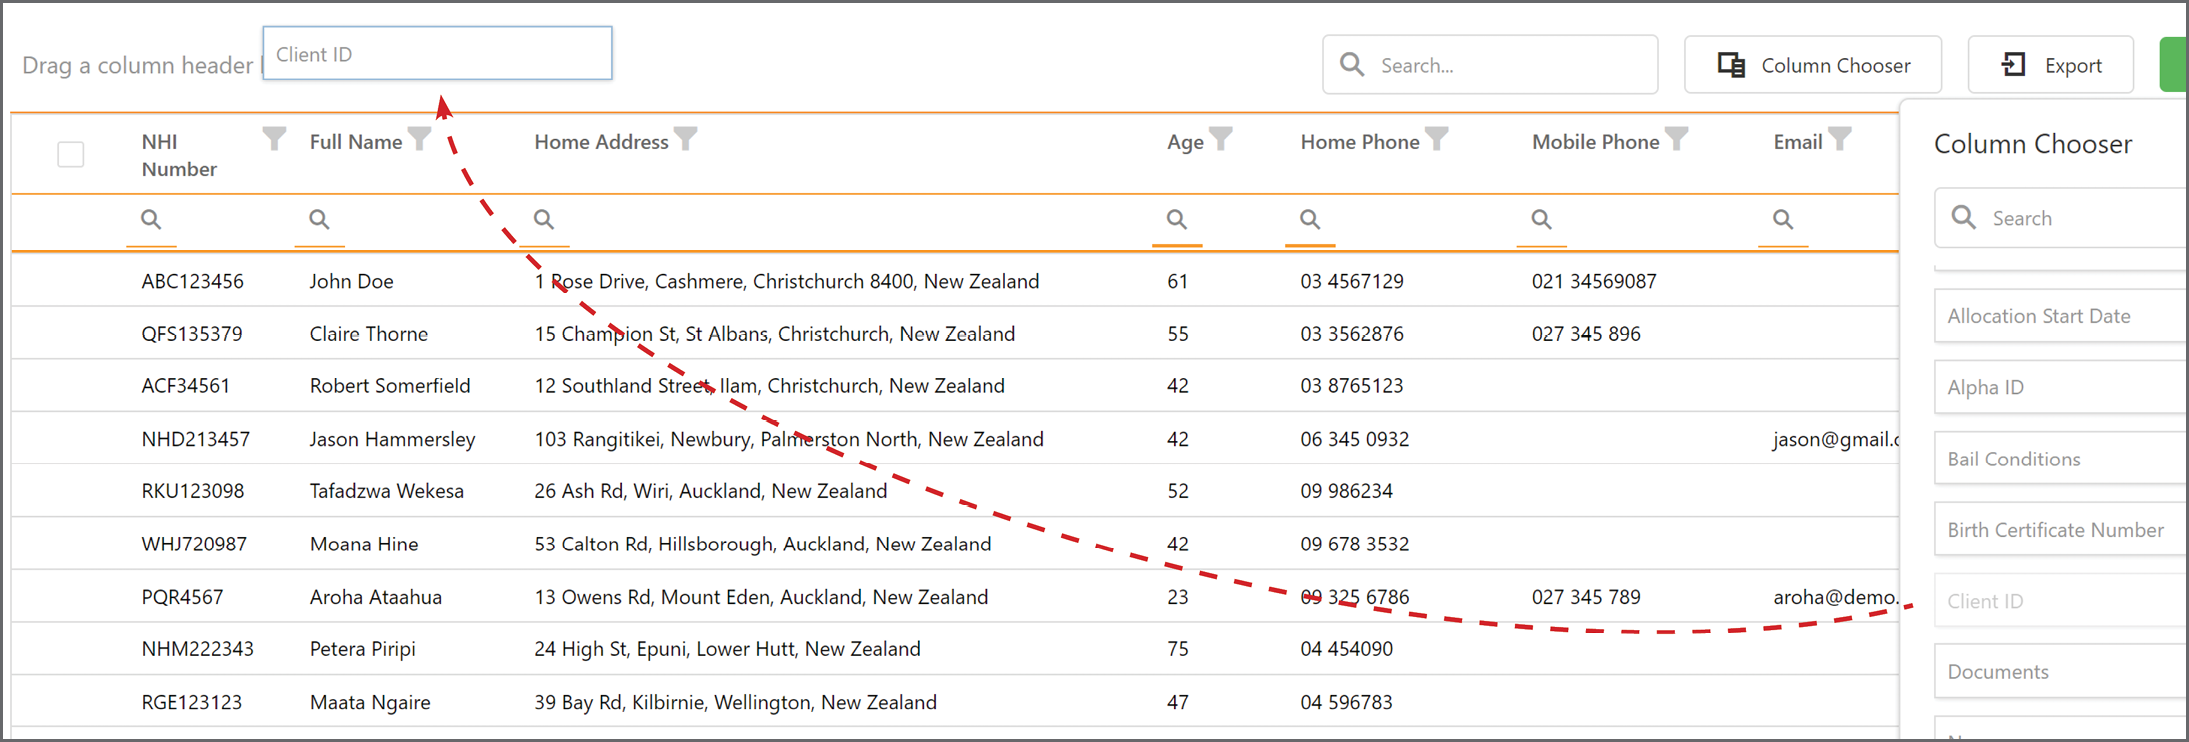Tick the select-all rows checkbox
The height and width of the screenshot is (742, 2189).
click(70, 155)
